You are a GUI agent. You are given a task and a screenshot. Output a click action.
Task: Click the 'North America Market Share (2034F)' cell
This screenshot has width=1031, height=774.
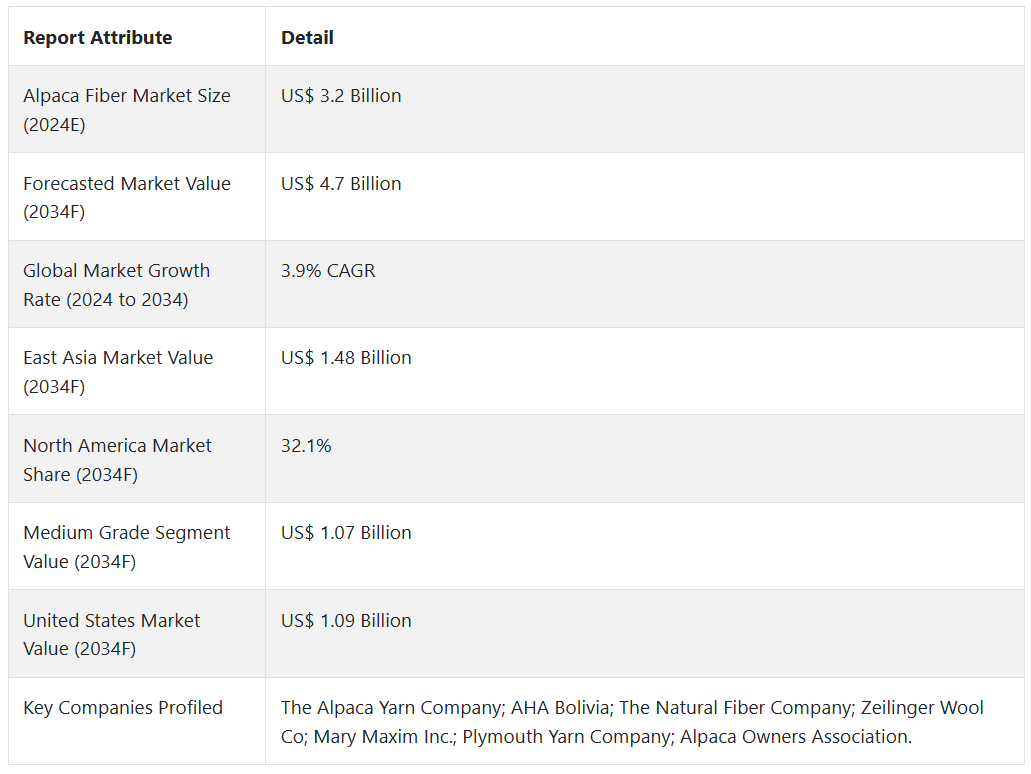[x=117, y=460]
